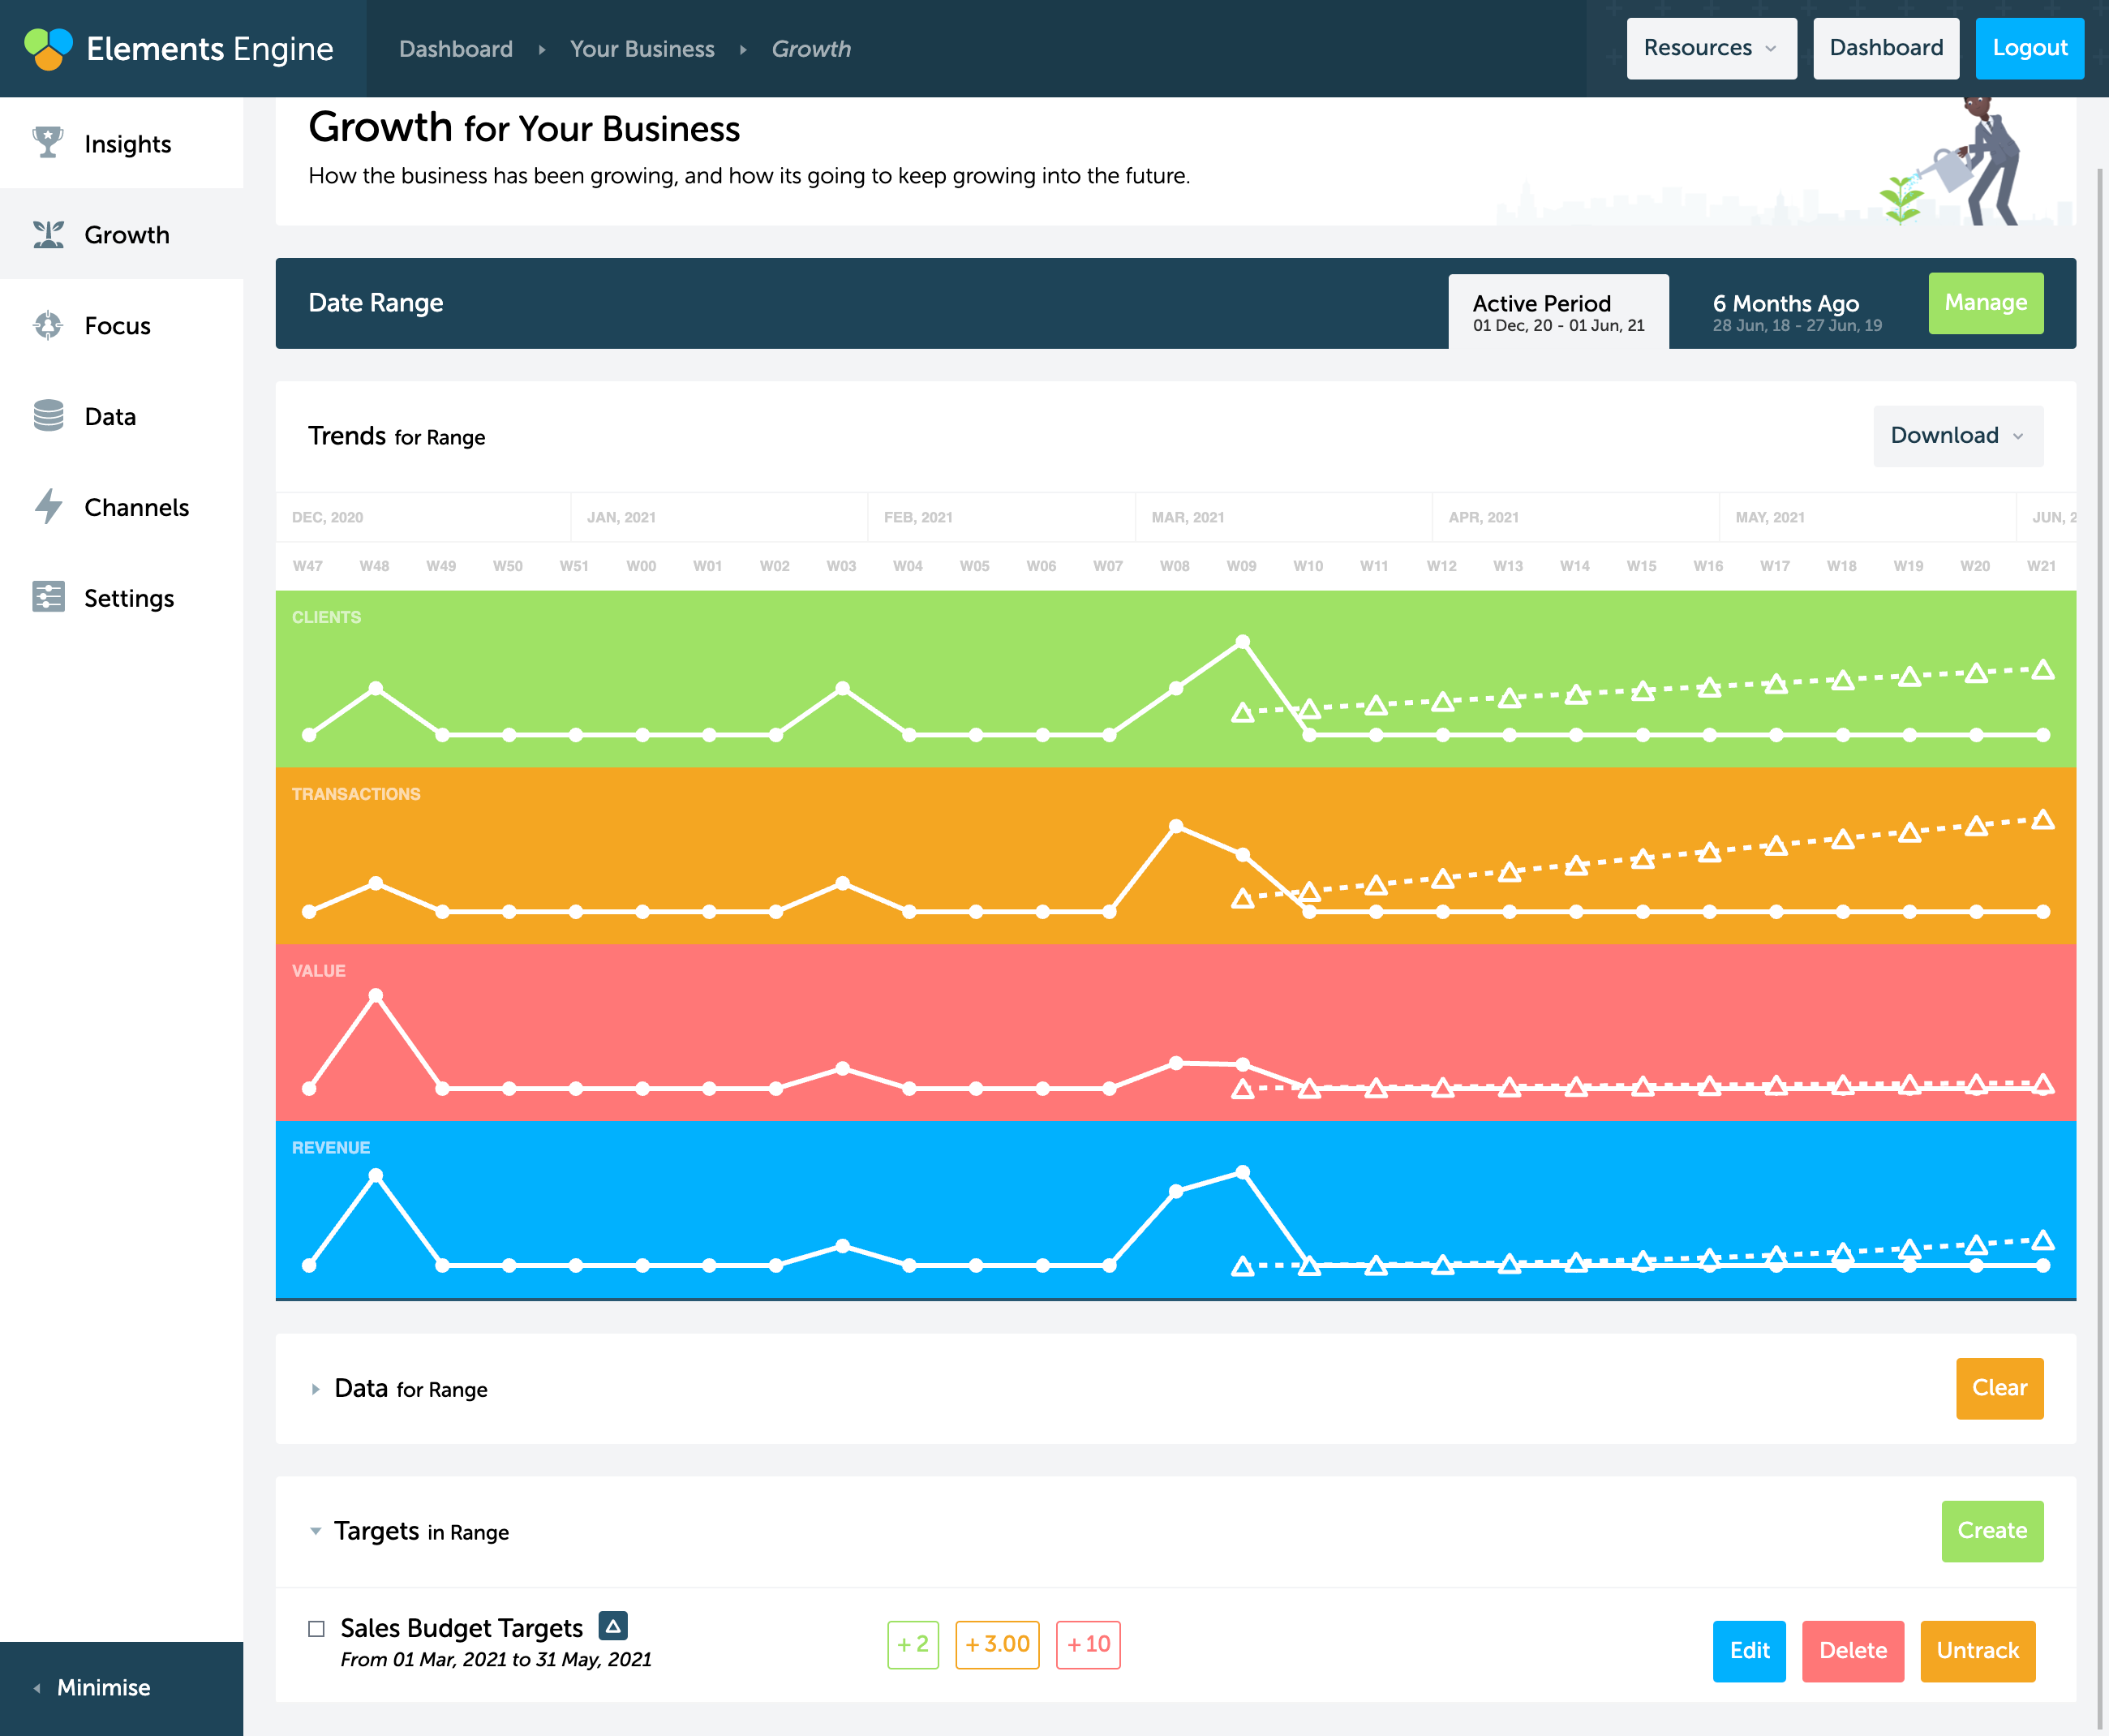Image resolution: width=2109 pixels, height=1736 pixels.
Task: Click the Growth plant icon in sidebar
Action: pos(47,234)
